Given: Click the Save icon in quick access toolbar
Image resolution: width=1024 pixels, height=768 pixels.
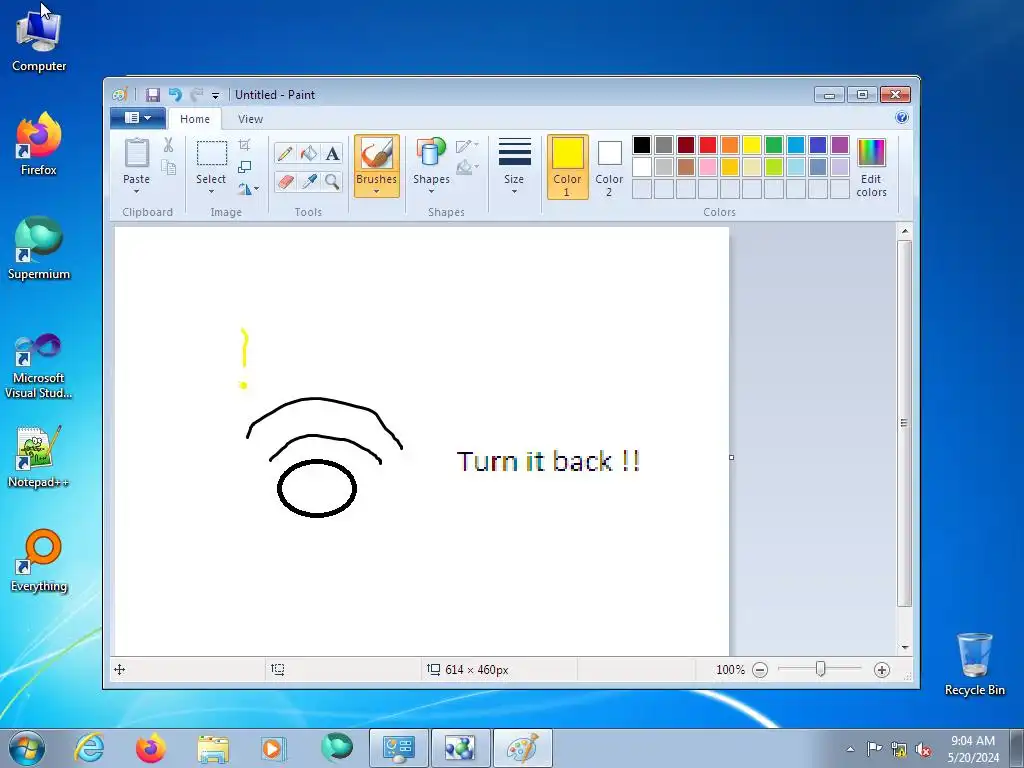Looking at the screenshot, I should pos(152,95).
